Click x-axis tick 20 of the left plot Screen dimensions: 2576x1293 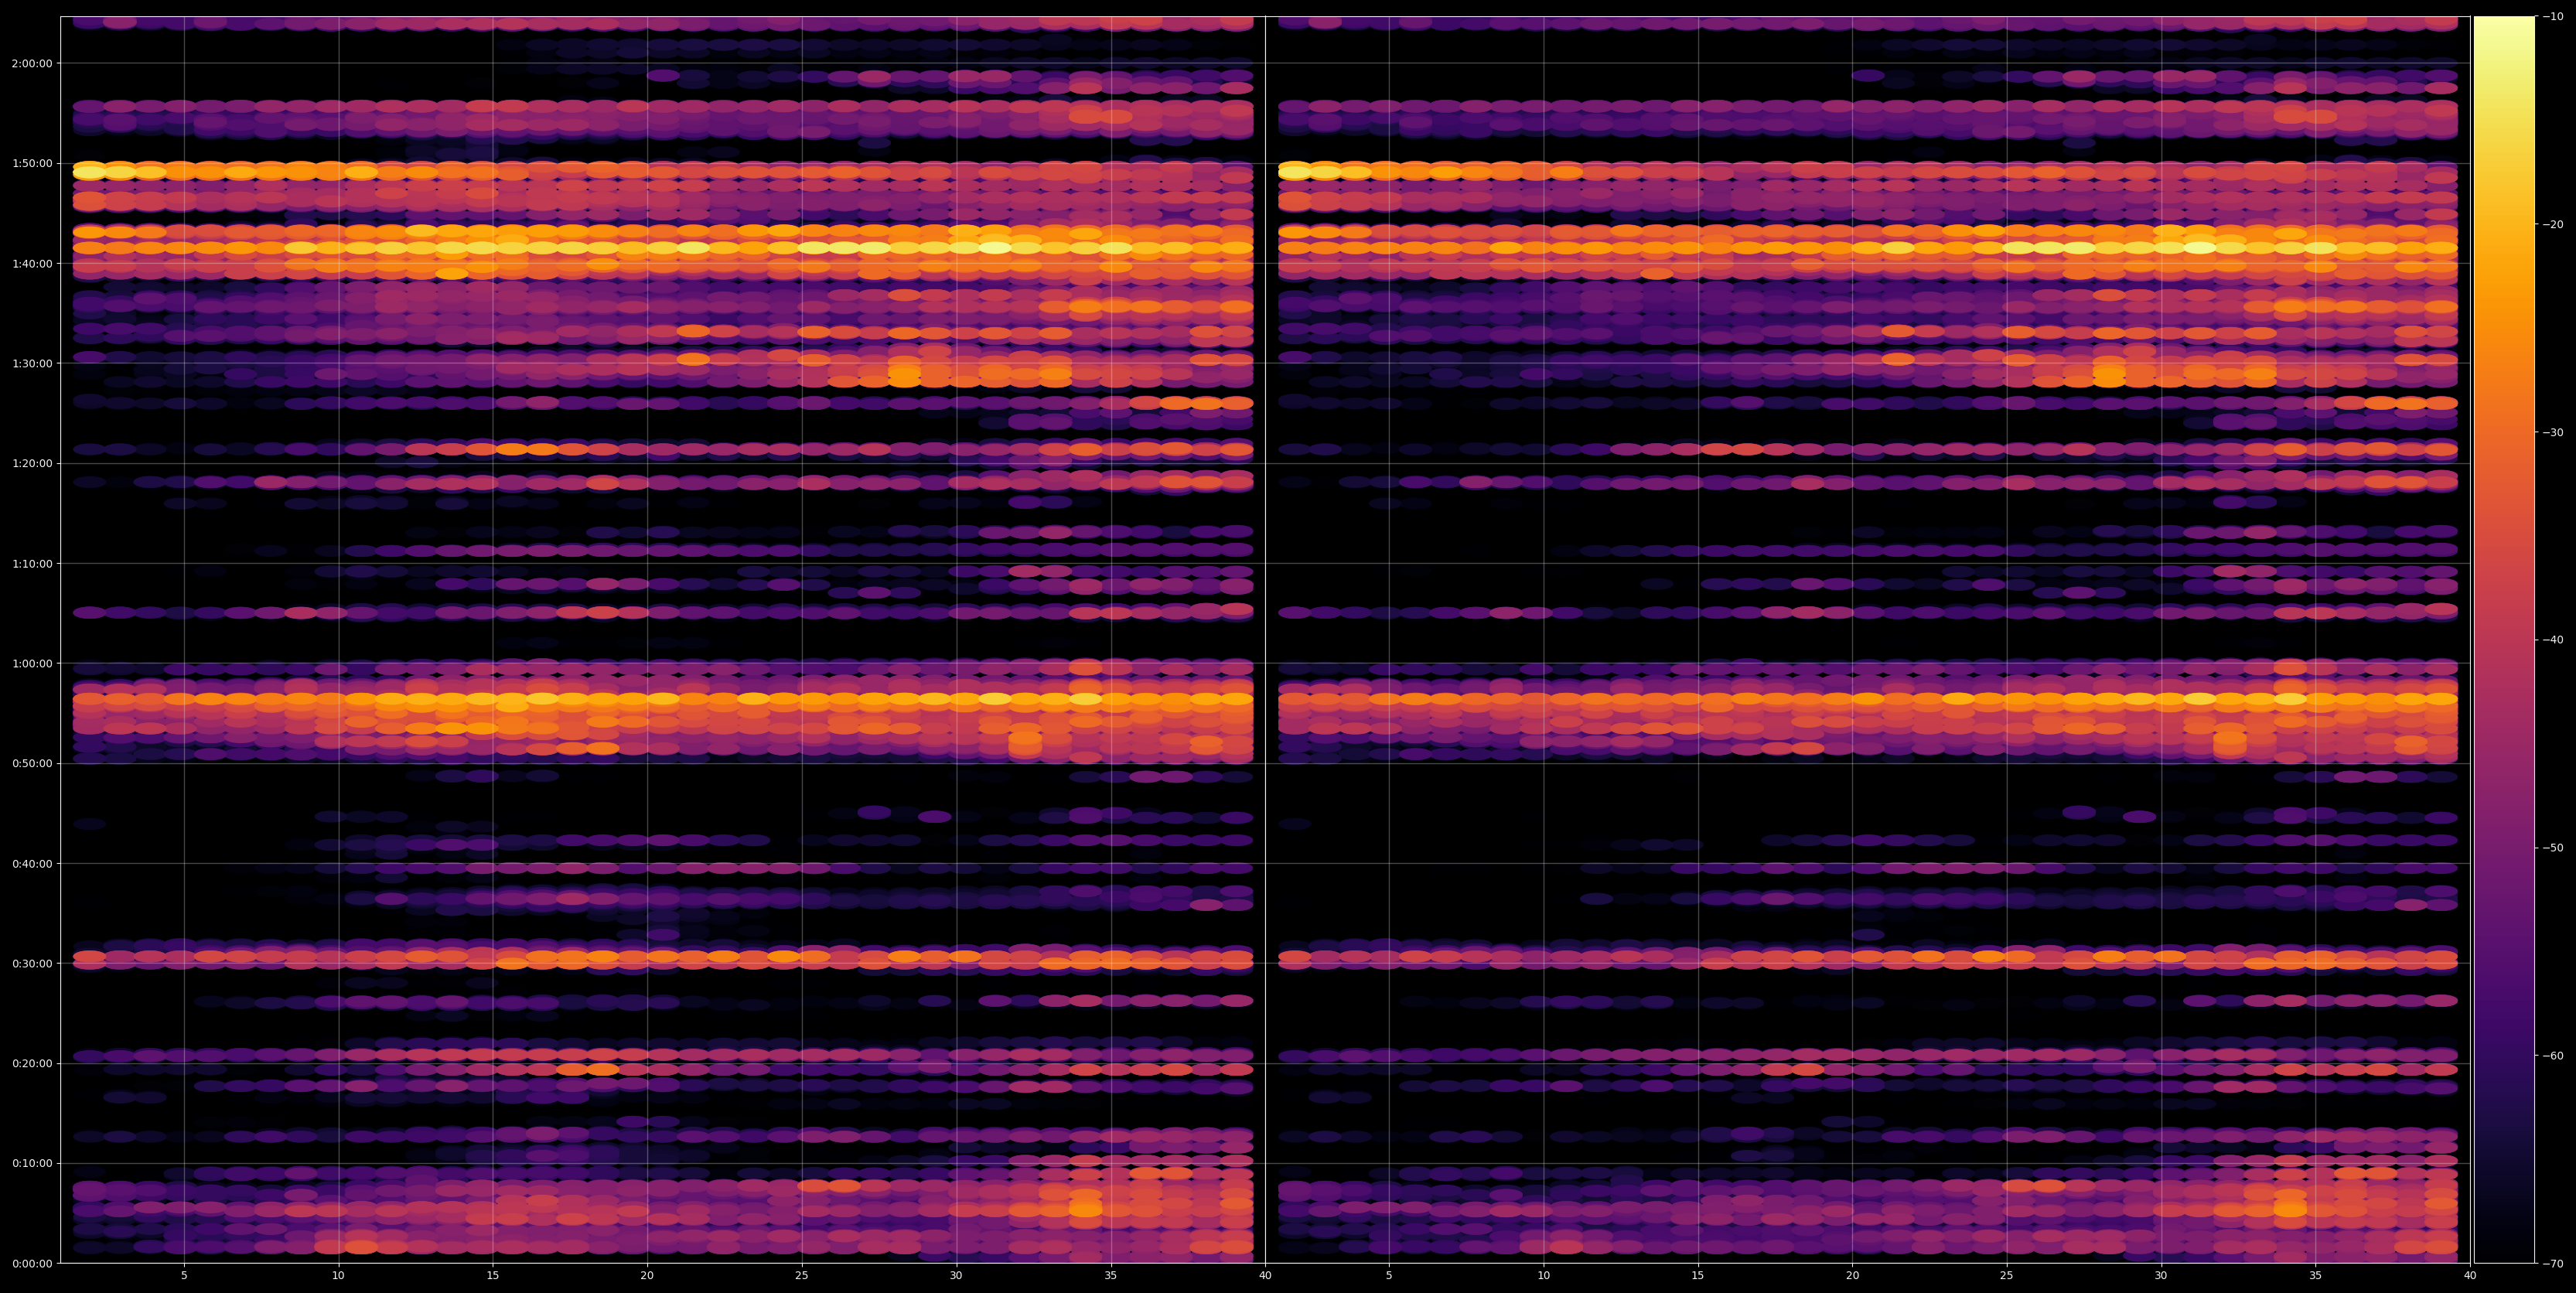point(647,1276)
